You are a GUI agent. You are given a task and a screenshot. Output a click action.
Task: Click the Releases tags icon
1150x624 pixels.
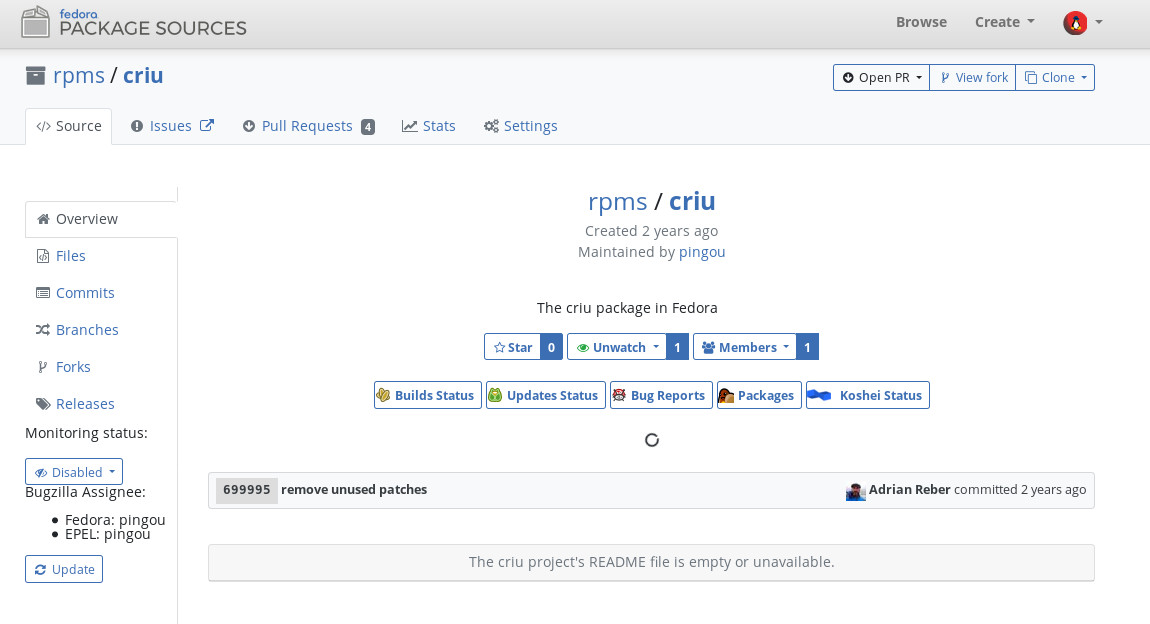pyautogui.click(x=43, y=404)
